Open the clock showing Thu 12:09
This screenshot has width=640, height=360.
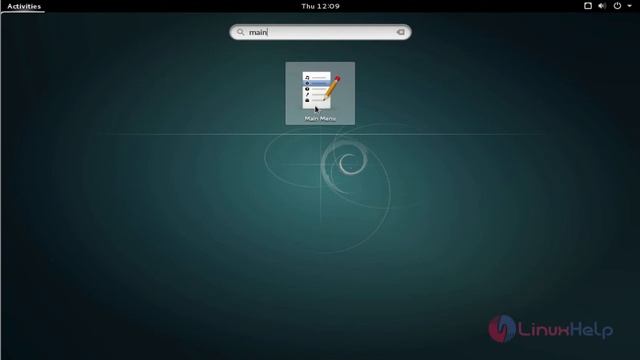coord(320,6)
